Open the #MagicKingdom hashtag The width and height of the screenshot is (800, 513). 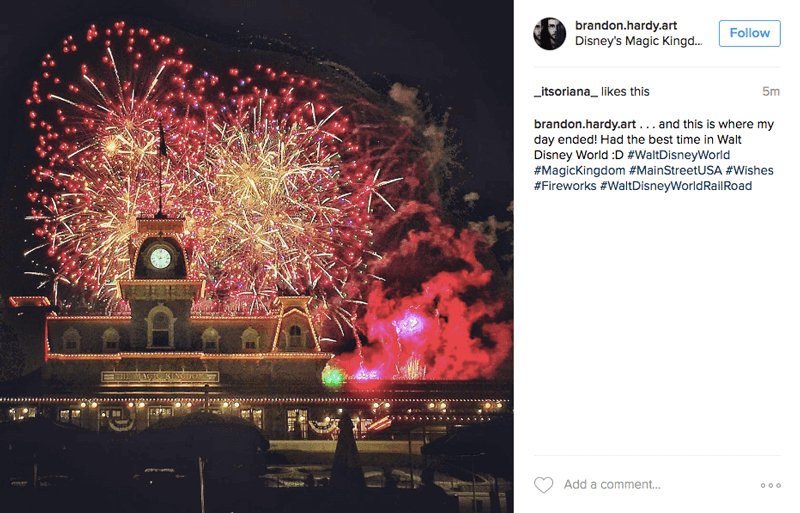[580, 170]
